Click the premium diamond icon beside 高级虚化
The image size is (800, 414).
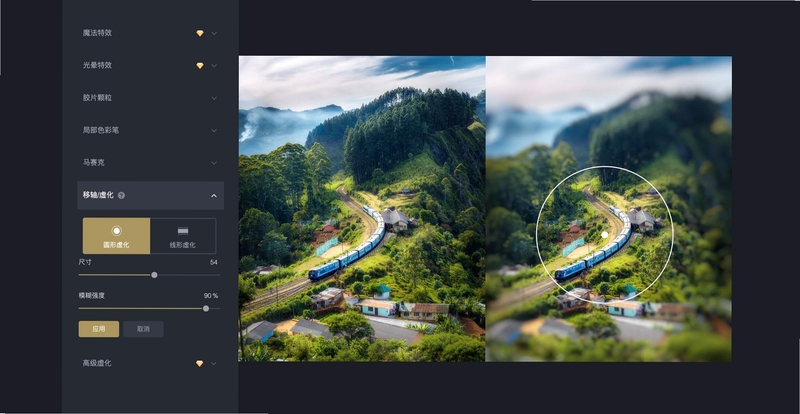click(x=199, y=363)
